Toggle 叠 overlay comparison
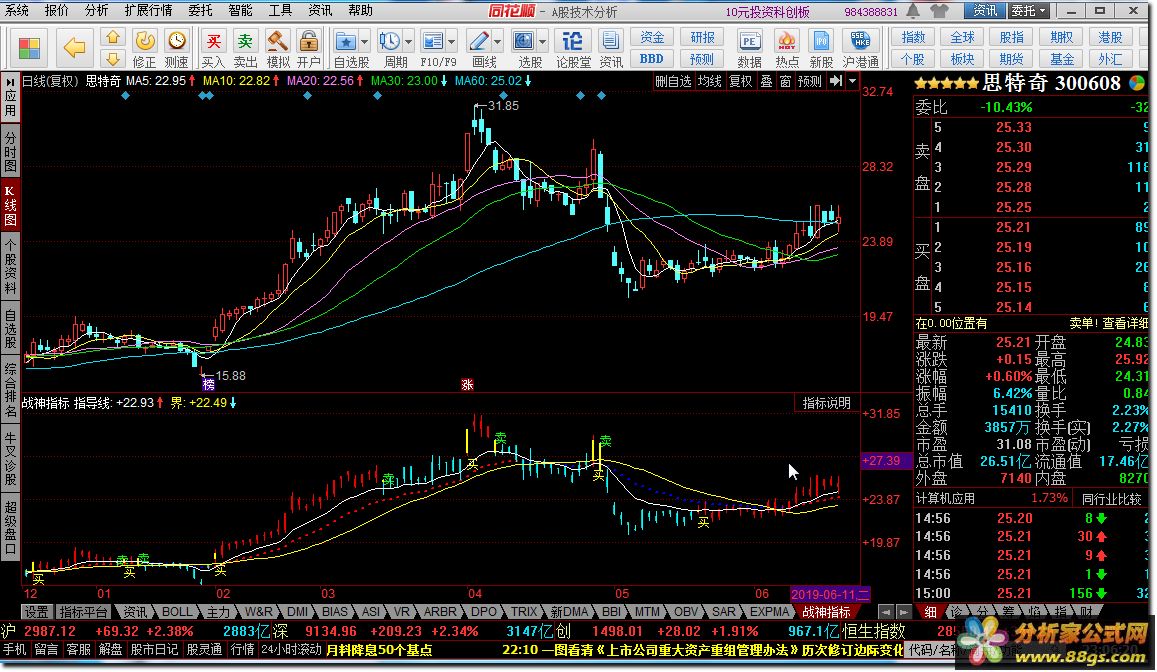 point(767,81)
